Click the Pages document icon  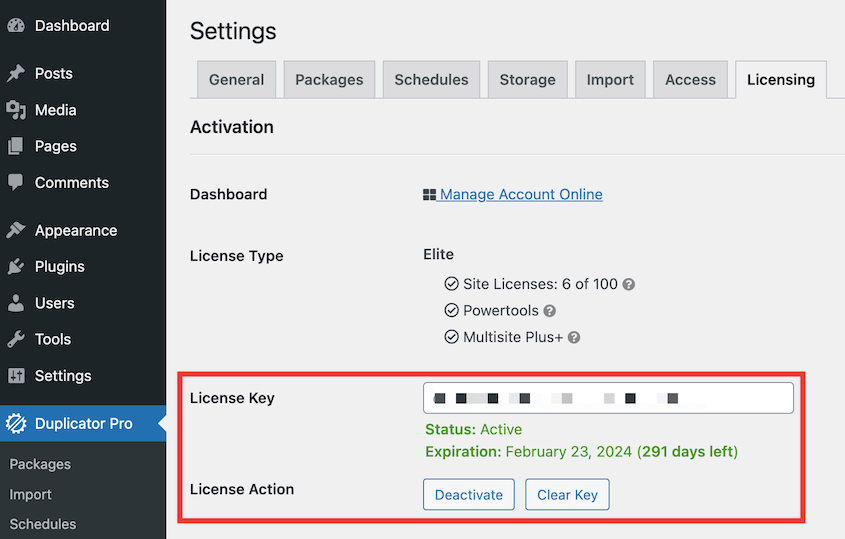pyautogui.click(x=16, y=146)
